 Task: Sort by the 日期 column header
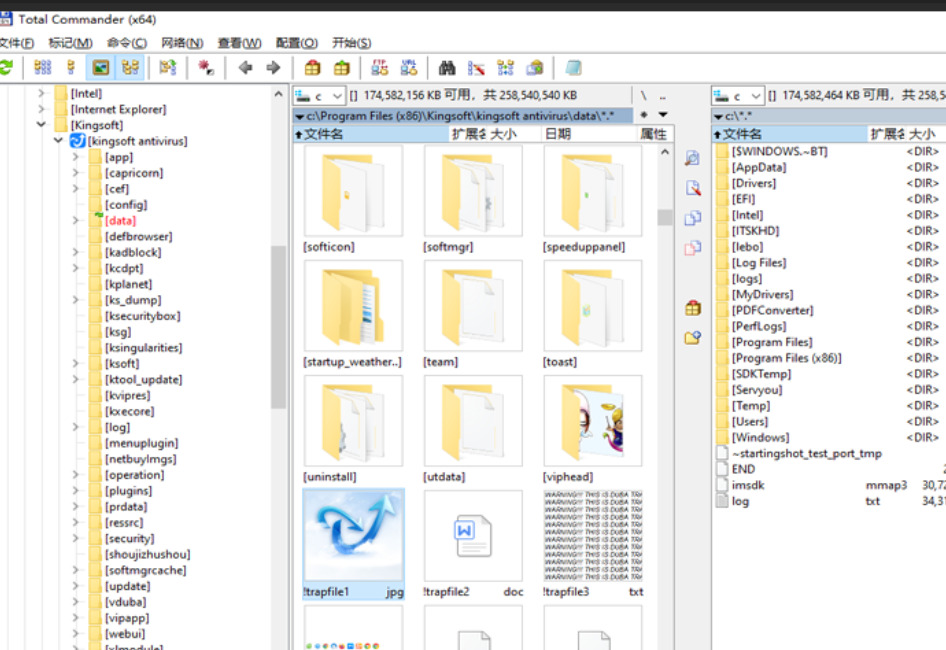pos(558,134)
